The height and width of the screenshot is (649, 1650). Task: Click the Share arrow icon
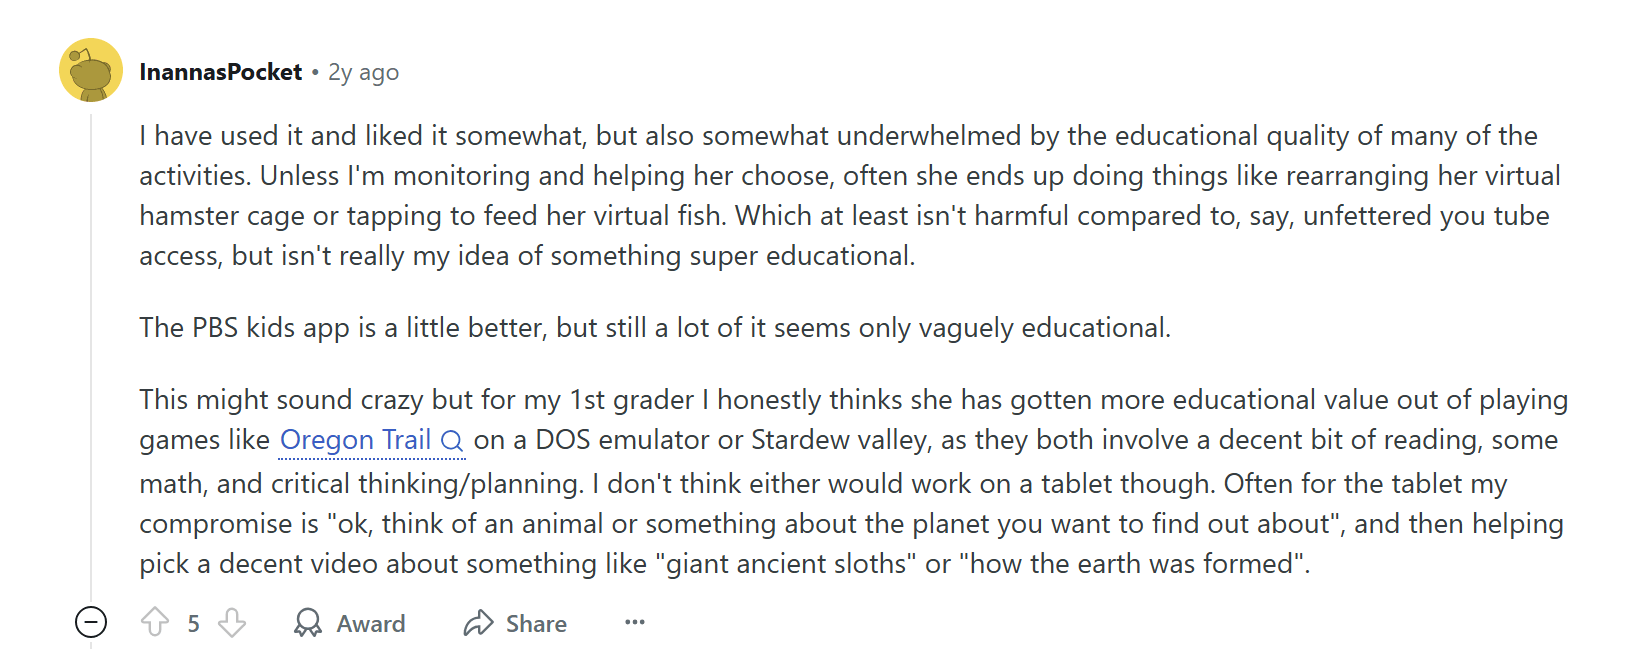[x=478, y=623]
